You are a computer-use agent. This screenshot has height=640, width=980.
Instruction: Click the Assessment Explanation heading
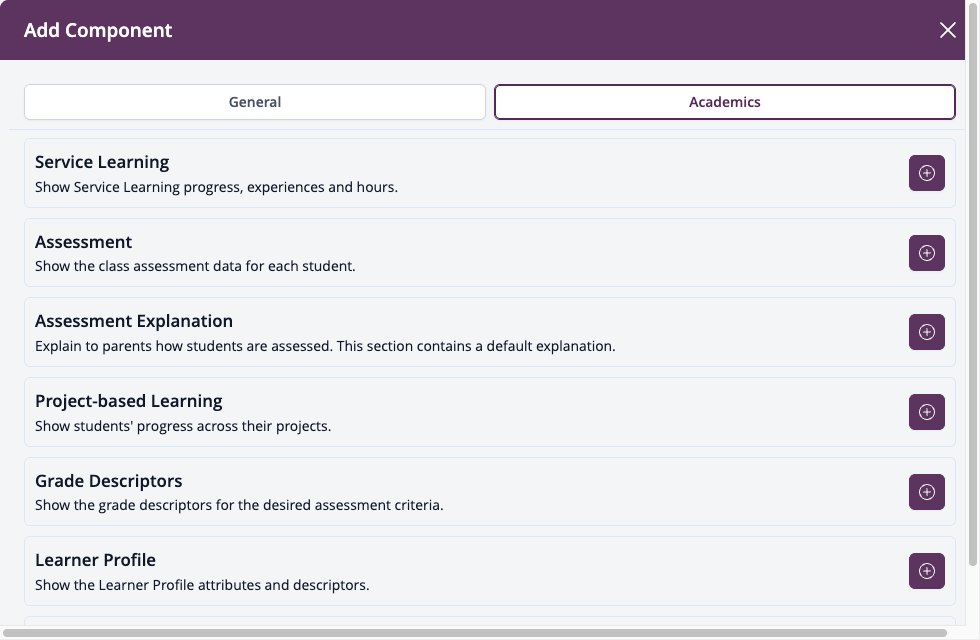tap(134, 321)
